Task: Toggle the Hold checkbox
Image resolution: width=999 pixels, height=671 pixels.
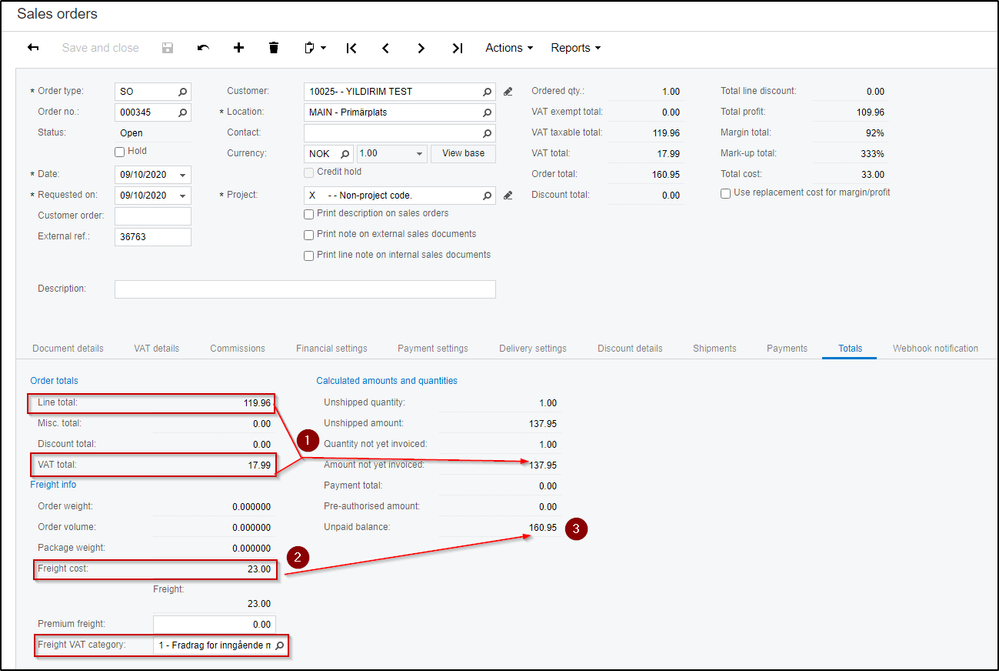Action: coord(119,152)
